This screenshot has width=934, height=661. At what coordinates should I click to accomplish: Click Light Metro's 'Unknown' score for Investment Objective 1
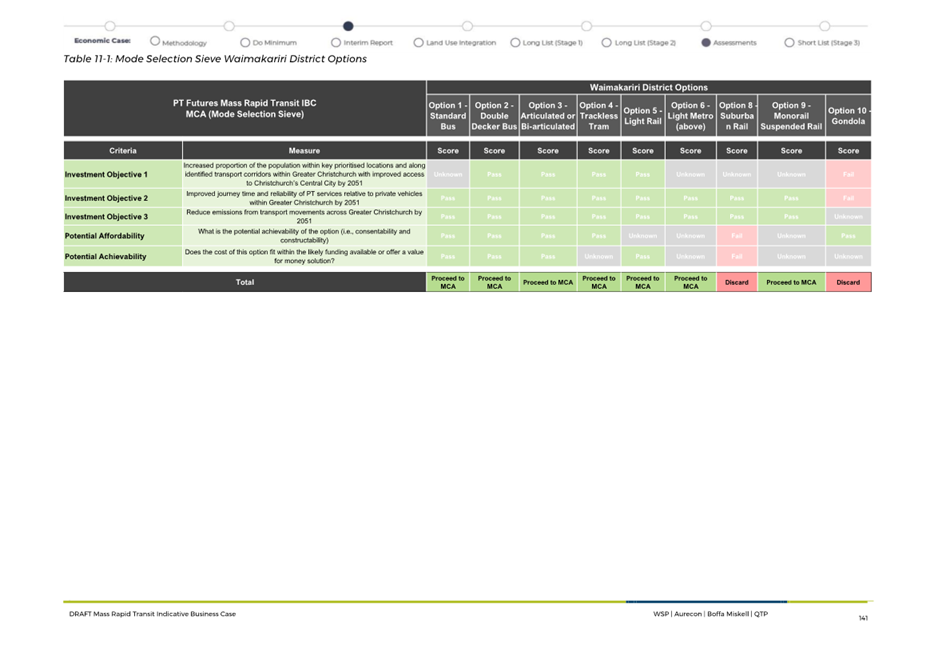[x=690, y=174]
